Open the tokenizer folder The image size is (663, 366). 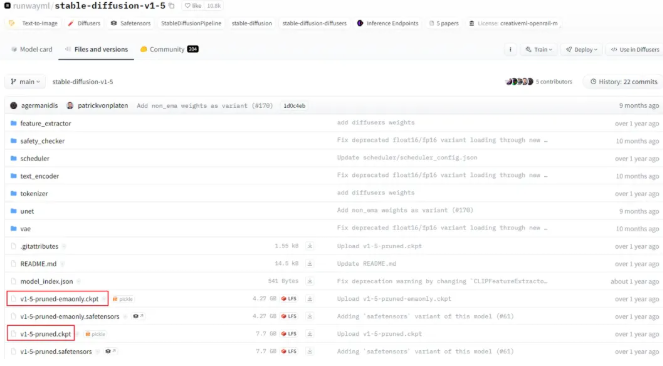[34, 194]
